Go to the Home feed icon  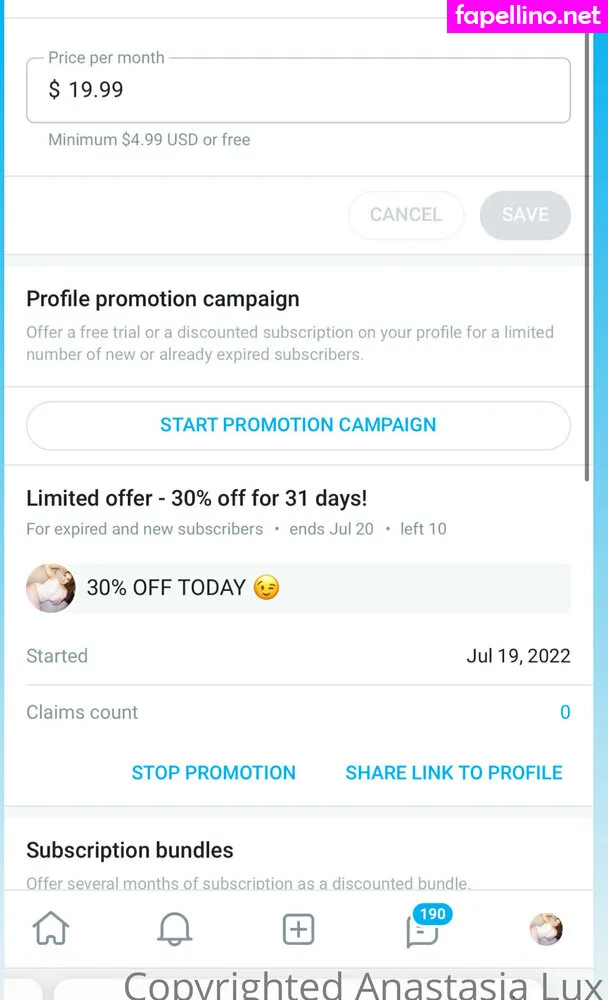click(51, 929)
